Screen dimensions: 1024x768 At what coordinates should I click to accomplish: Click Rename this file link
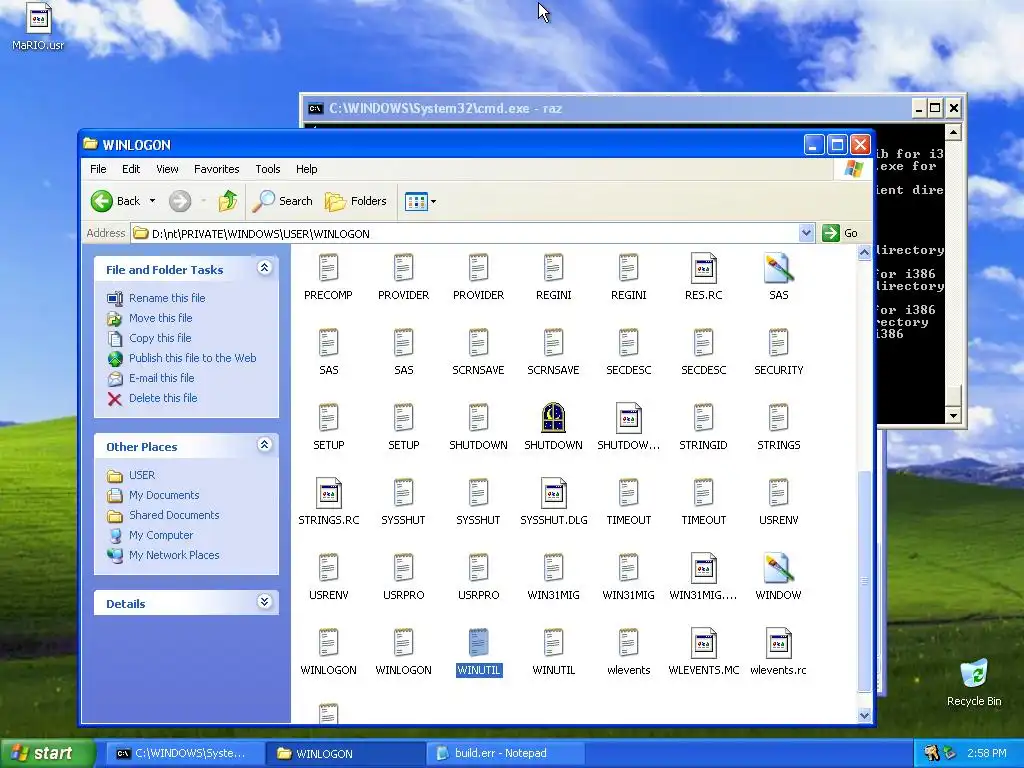[x=167, y=298]
